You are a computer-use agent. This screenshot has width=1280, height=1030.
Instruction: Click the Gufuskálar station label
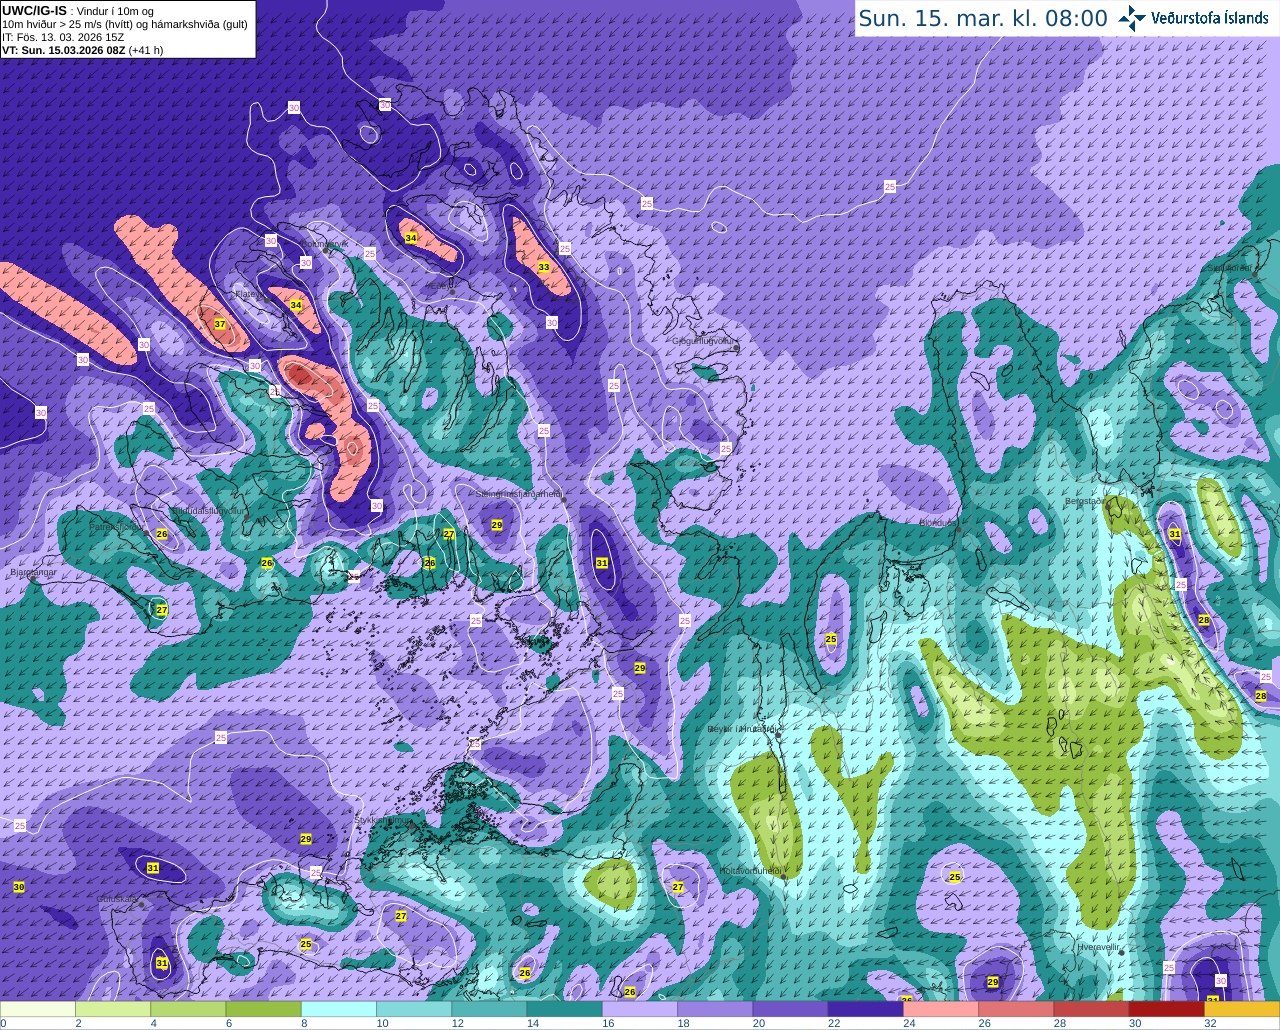(x=118, y=899)
